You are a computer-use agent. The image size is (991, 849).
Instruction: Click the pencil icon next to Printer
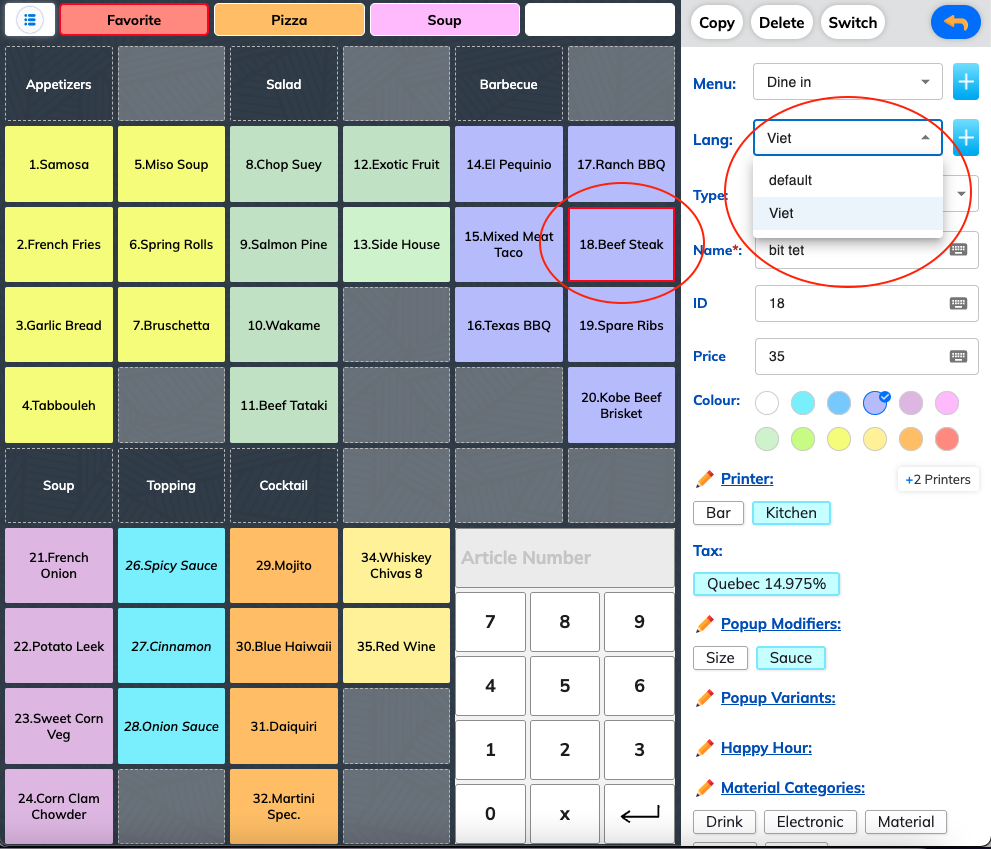pyautogui.click(x=704, y=479)
